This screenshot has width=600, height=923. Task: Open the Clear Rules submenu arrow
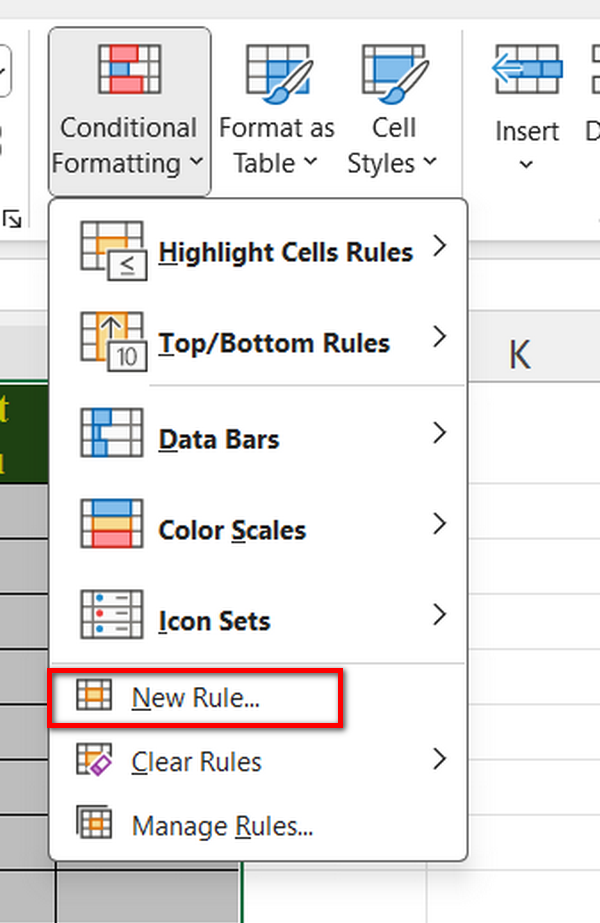[x=438, y=760]
